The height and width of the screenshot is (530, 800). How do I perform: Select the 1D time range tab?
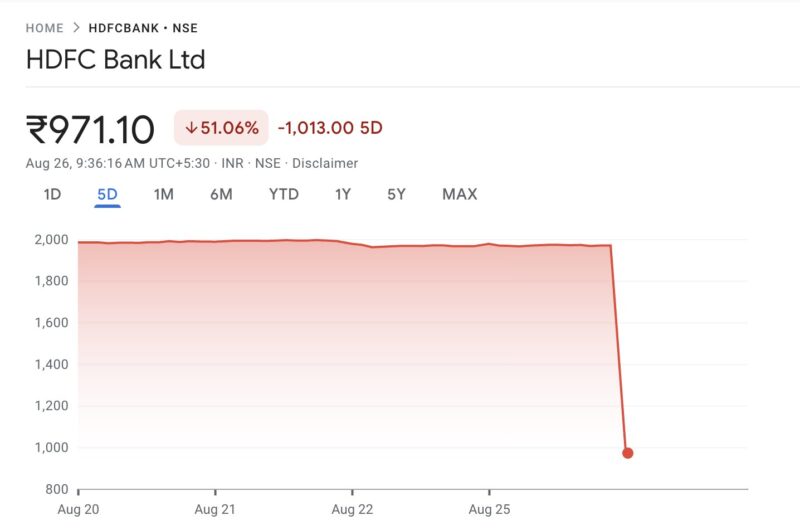(52, 194)
